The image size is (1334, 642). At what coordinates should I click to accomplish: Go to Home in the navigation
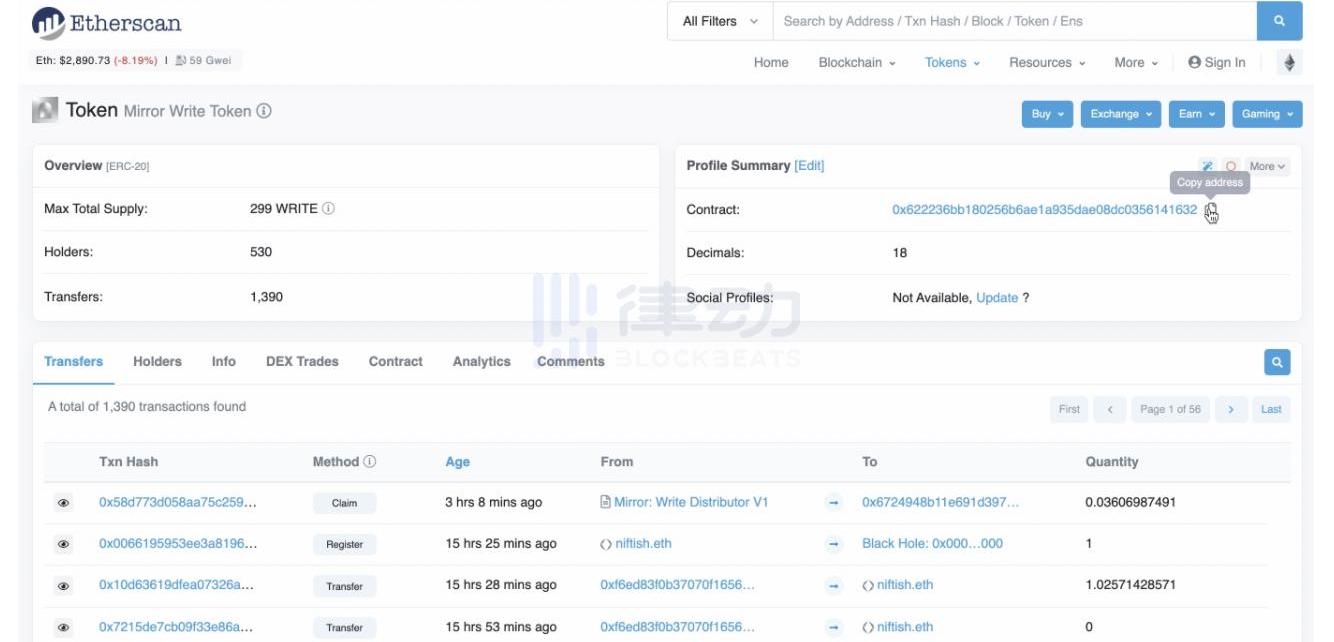771,62
